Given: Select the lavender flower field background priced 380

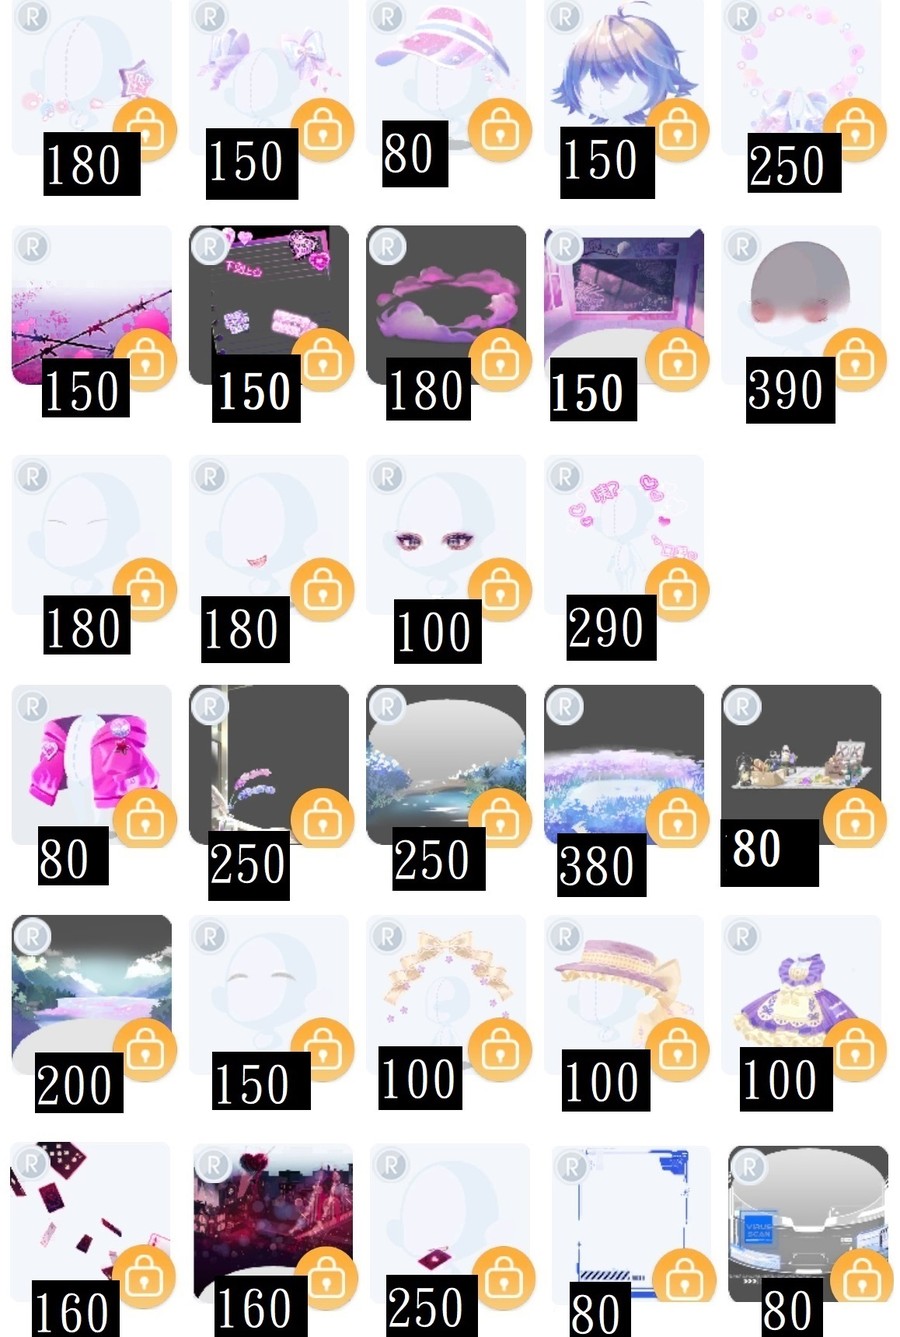Looking at the screenshot, I should tap(624, 765).
